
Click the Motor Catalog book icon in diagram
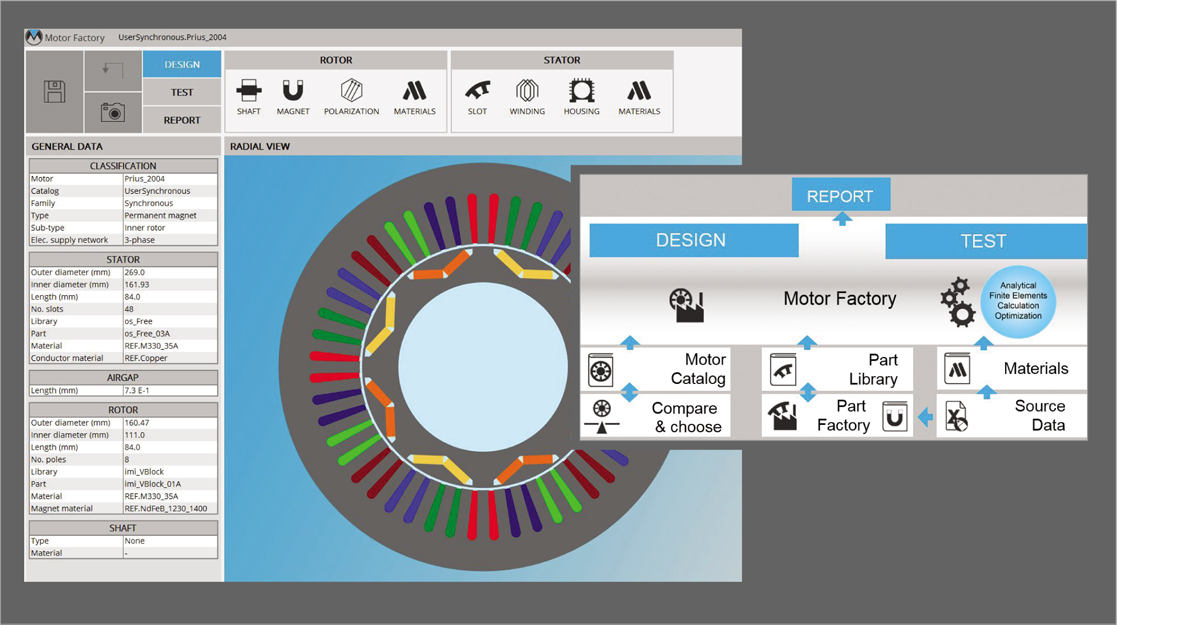[601, 370]
